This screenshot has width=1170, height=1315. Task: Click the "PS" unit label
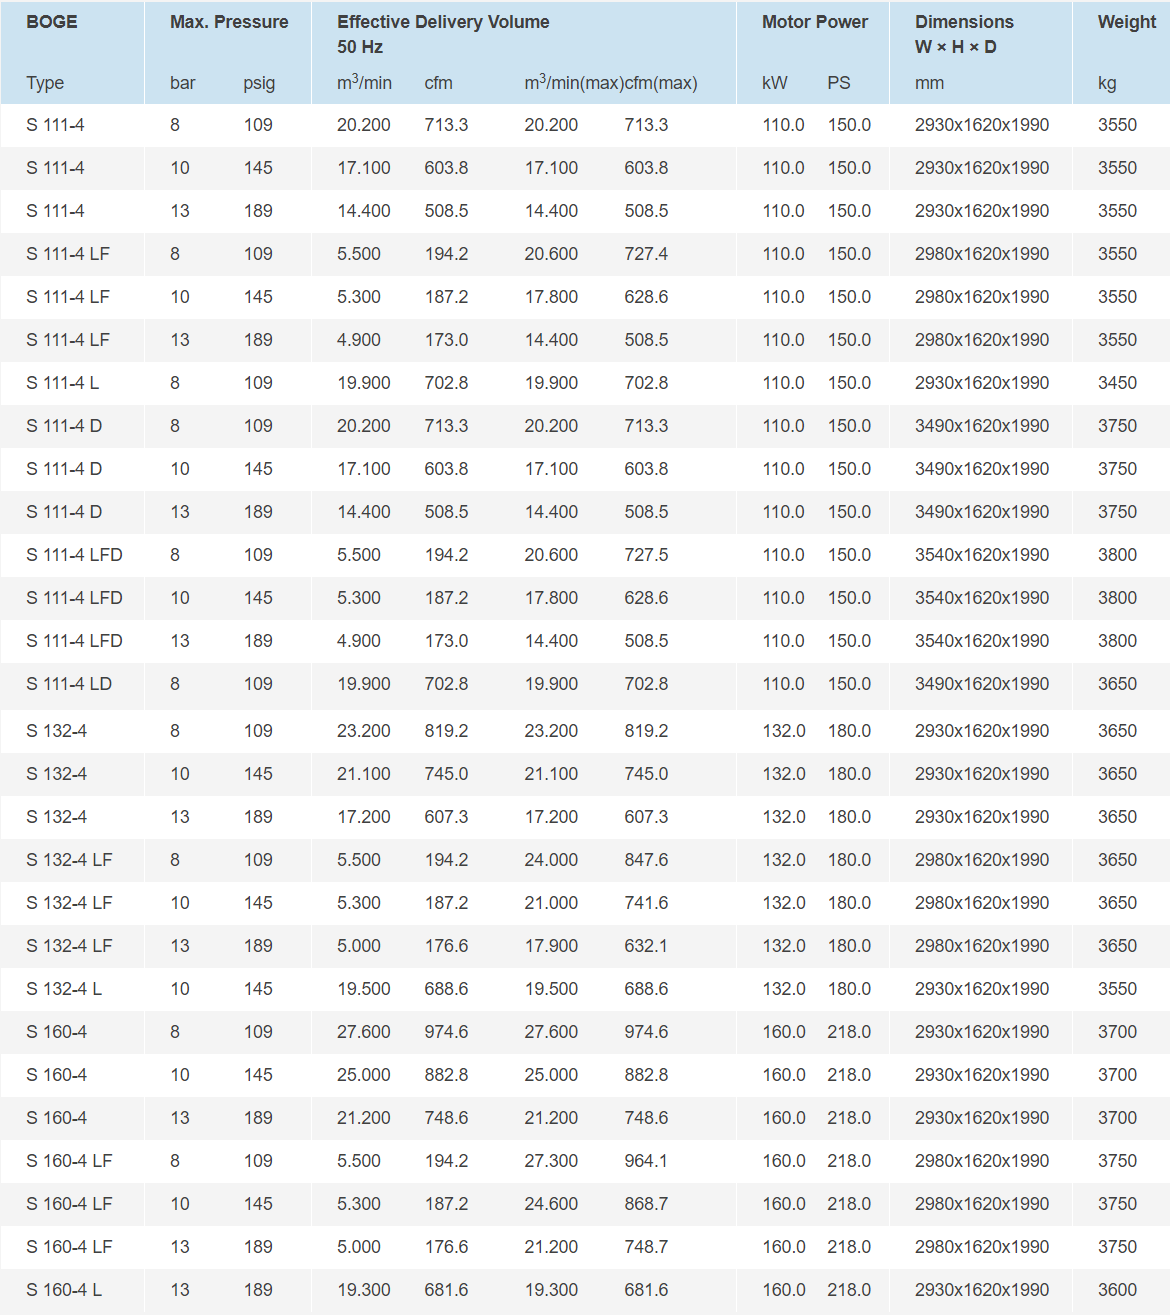tap(839, 83)
